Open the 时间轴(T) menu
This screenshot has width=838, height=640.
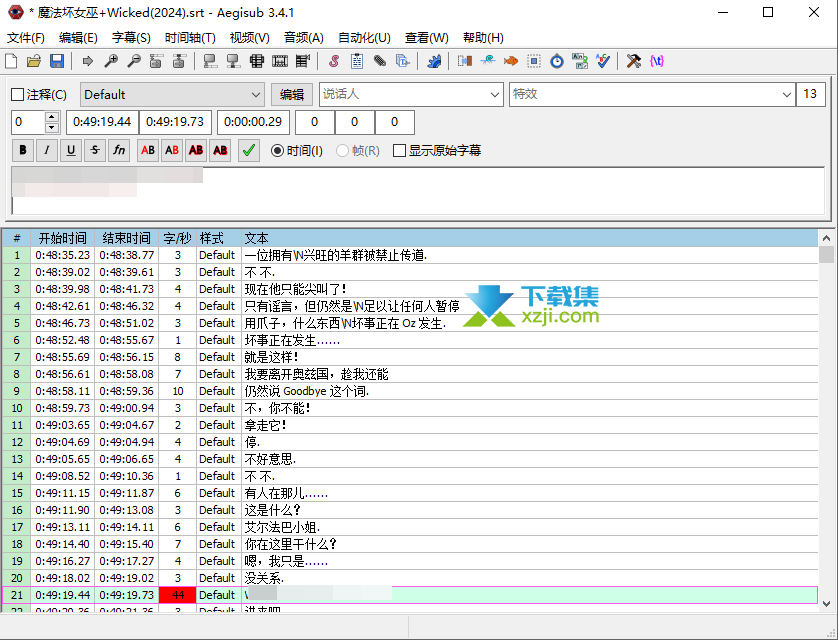pyautogui.click(x=190, y=38)
